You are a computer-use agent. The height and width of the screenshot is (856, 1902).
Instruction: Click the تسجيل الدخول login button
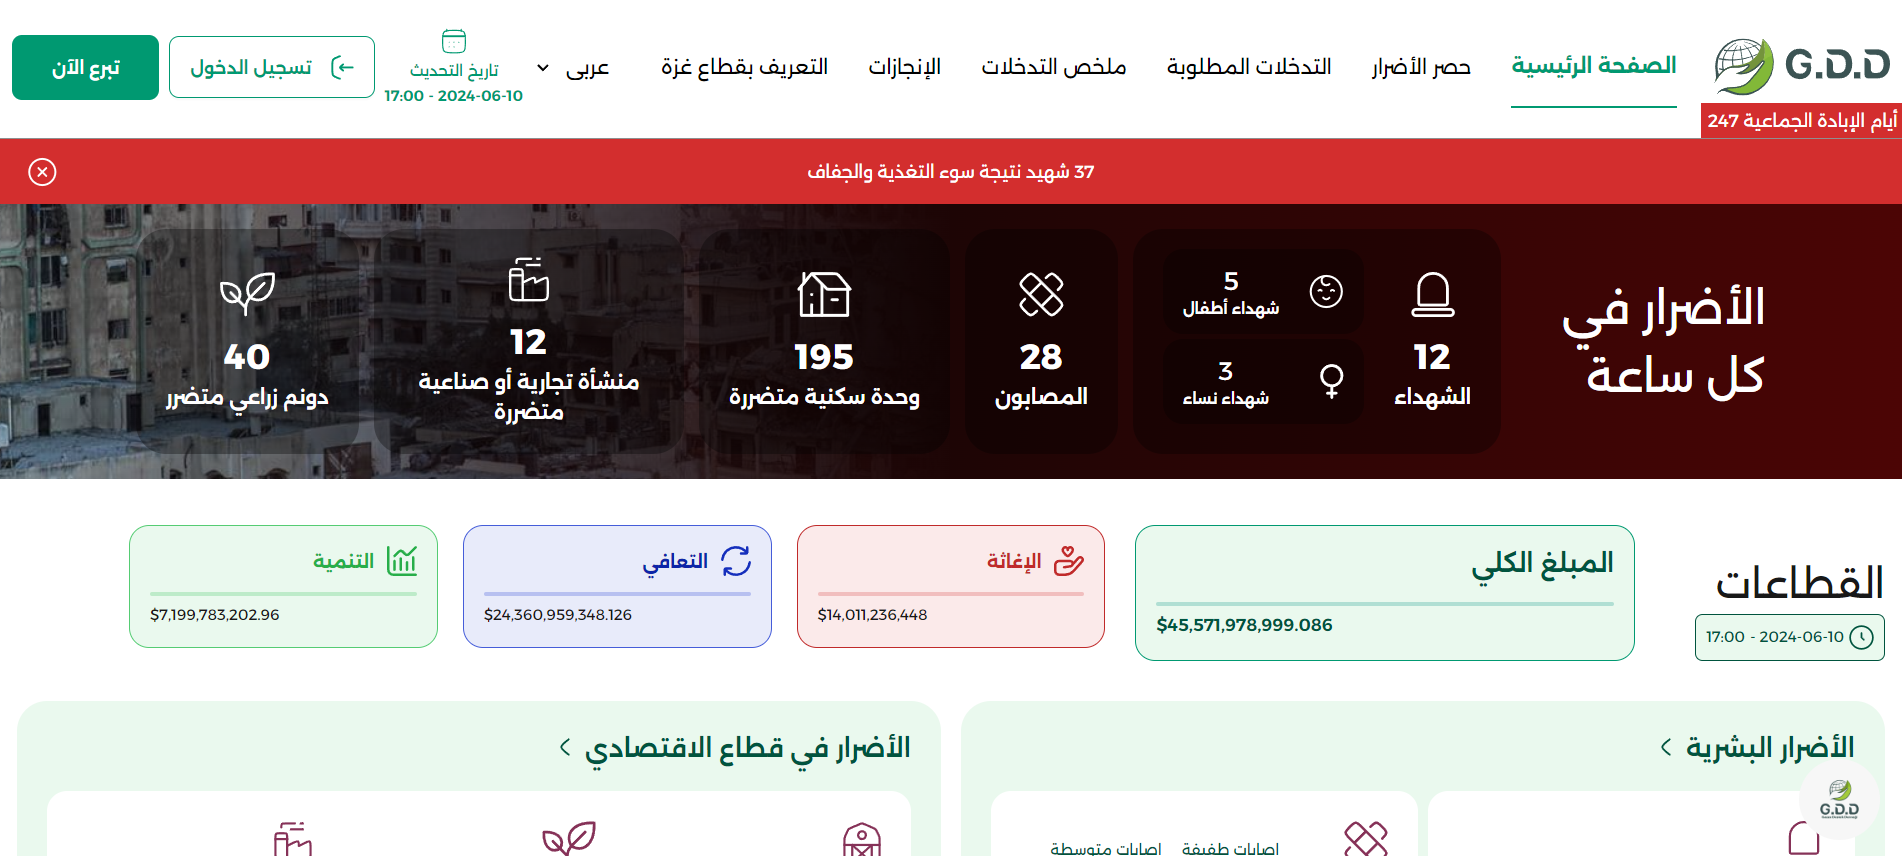(272, 68)
